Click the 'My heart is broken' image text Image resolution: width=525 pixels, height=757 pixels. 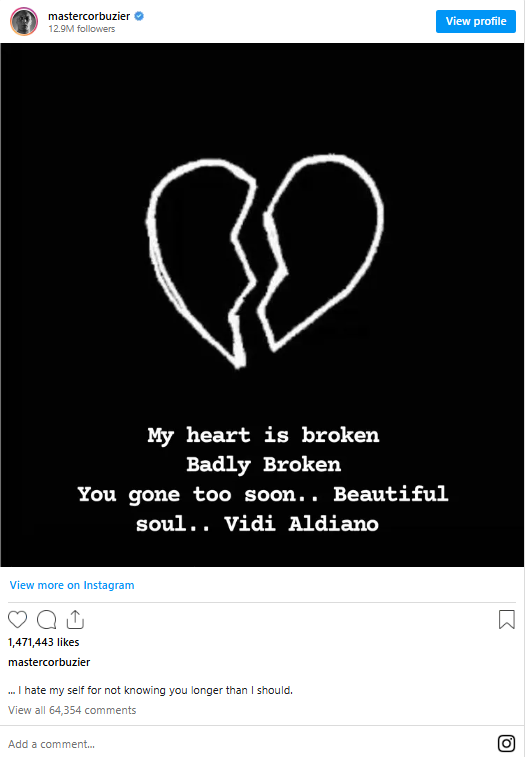click(263, 436)
